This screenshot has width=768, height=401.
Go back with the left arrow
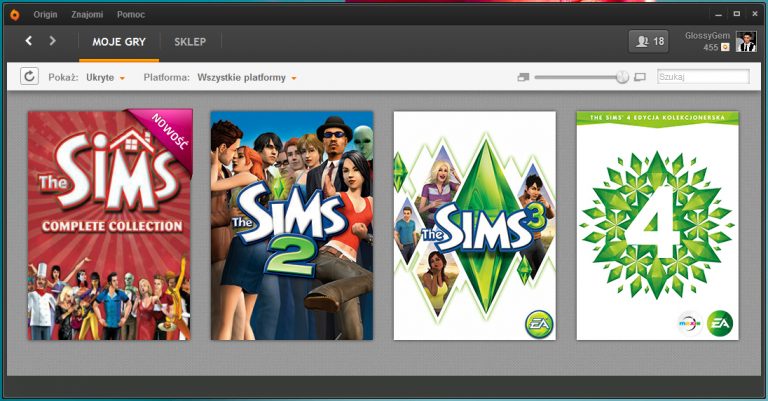click(29, 41)
